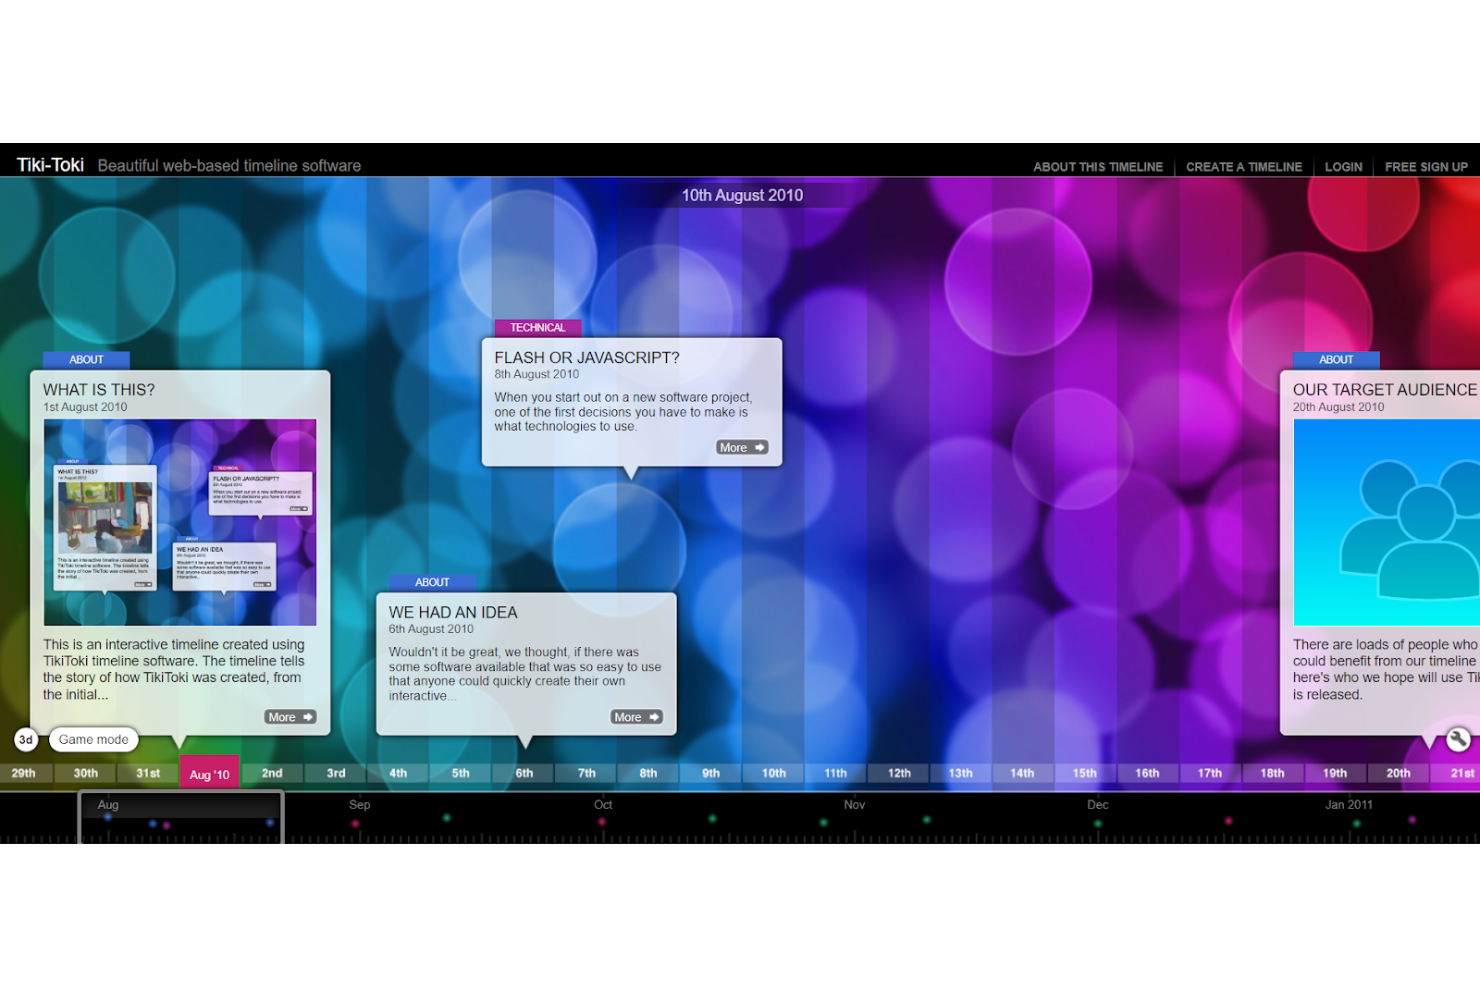Image resolution: width=1480 pixels, height=987 pixels.
Task: Click the 6th August 2010 date text
Action: 431,629
